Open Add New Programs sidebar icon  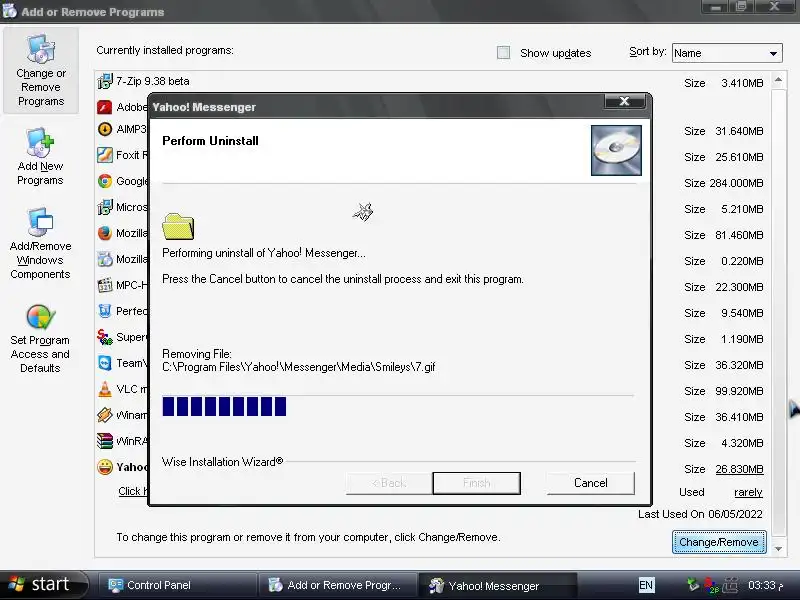click(40, 156)
